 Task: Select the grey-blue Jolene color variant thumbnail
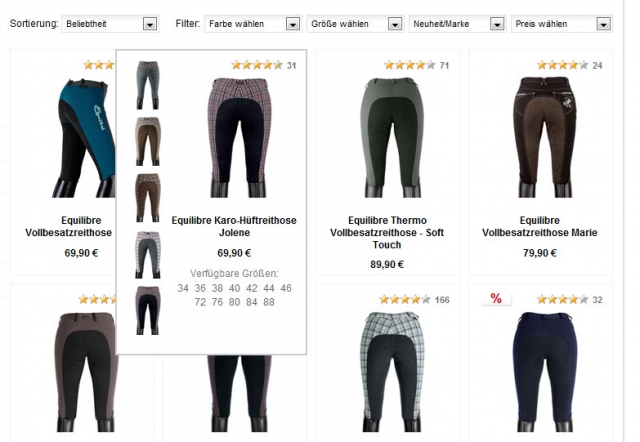tap(148, 85)
